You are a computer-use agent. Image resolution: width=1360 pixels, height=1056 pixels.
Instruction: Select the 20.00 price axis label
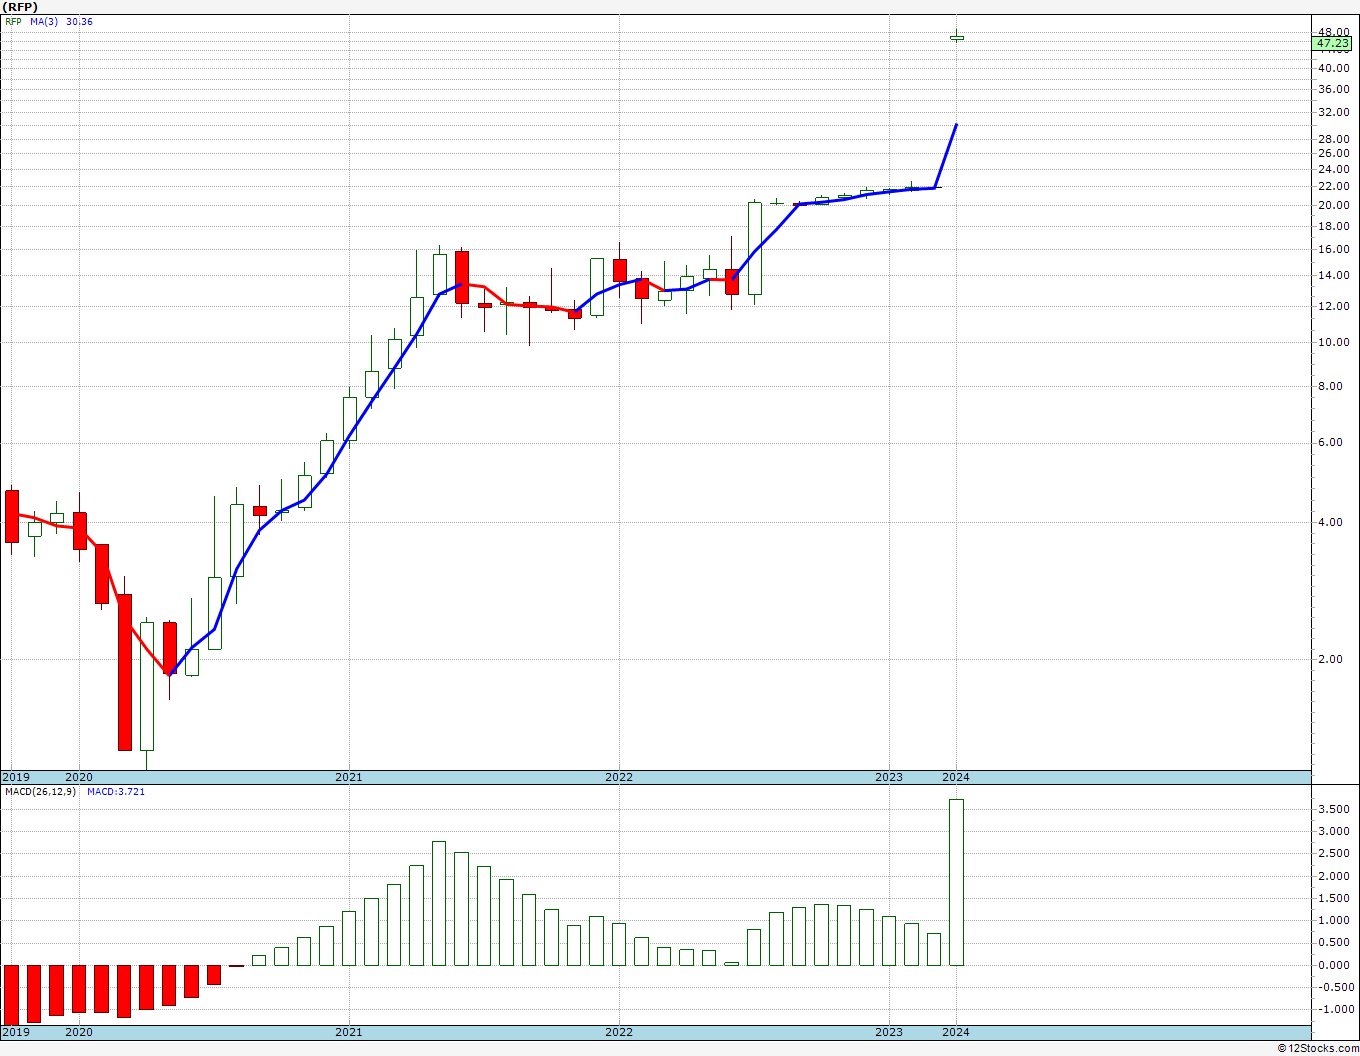point(1333,205)
